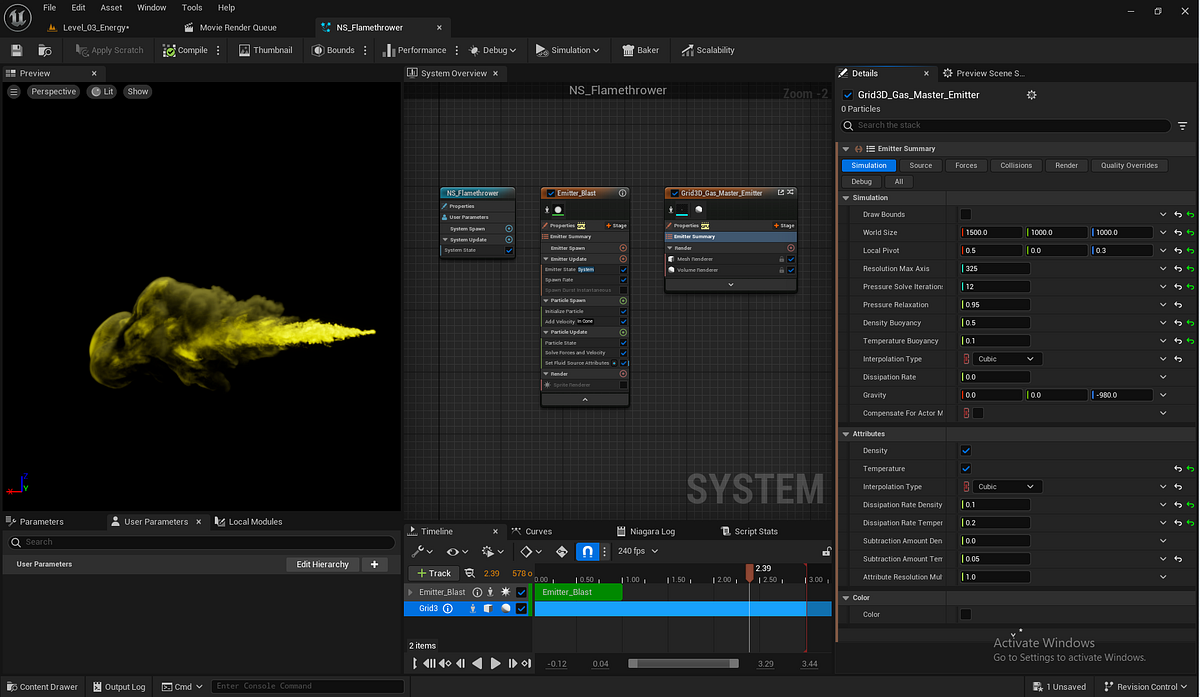Click the Play button in timeline controls
Image resolution: width=1200 pixels, height=697 pixels.
(x=495, y=663)
